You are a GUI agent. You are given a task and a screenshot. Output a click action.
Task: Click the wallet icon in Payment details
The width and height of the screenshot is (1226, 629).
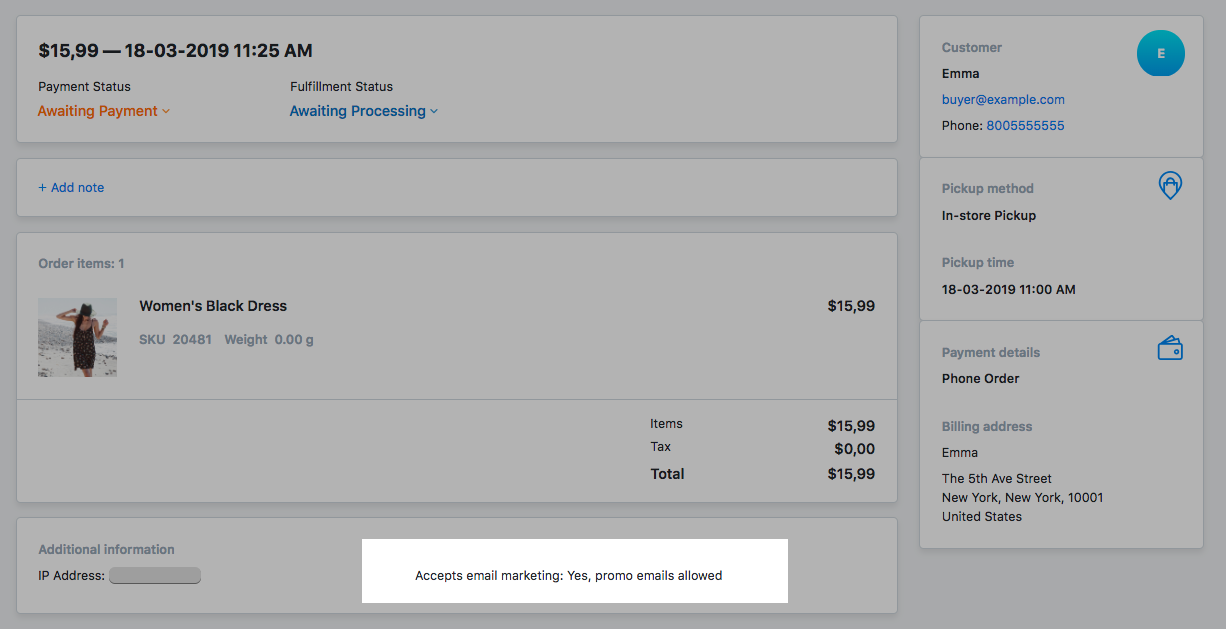pos(1170,349)
